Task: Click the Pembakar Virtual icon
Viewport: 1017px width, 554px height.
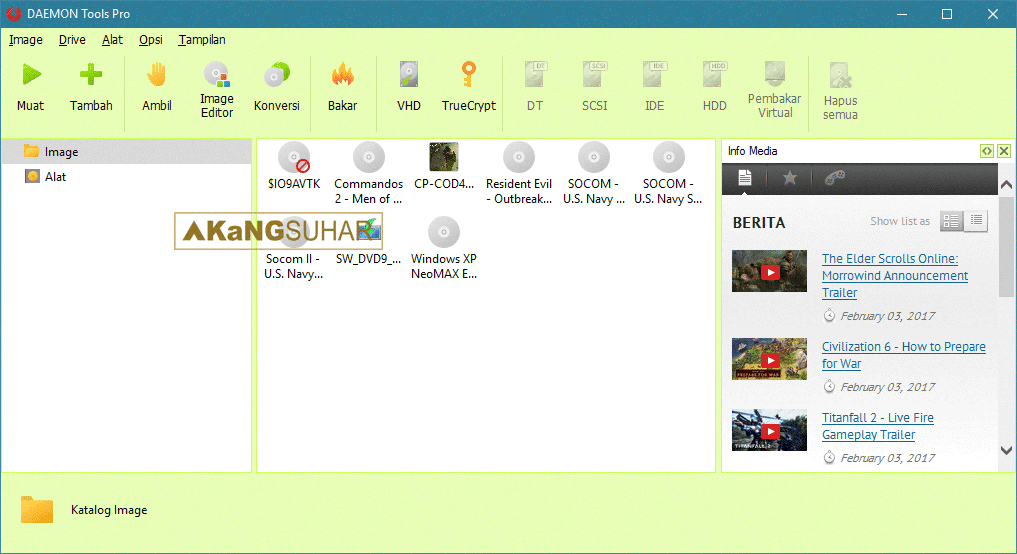Action: (x=774, y=75)
